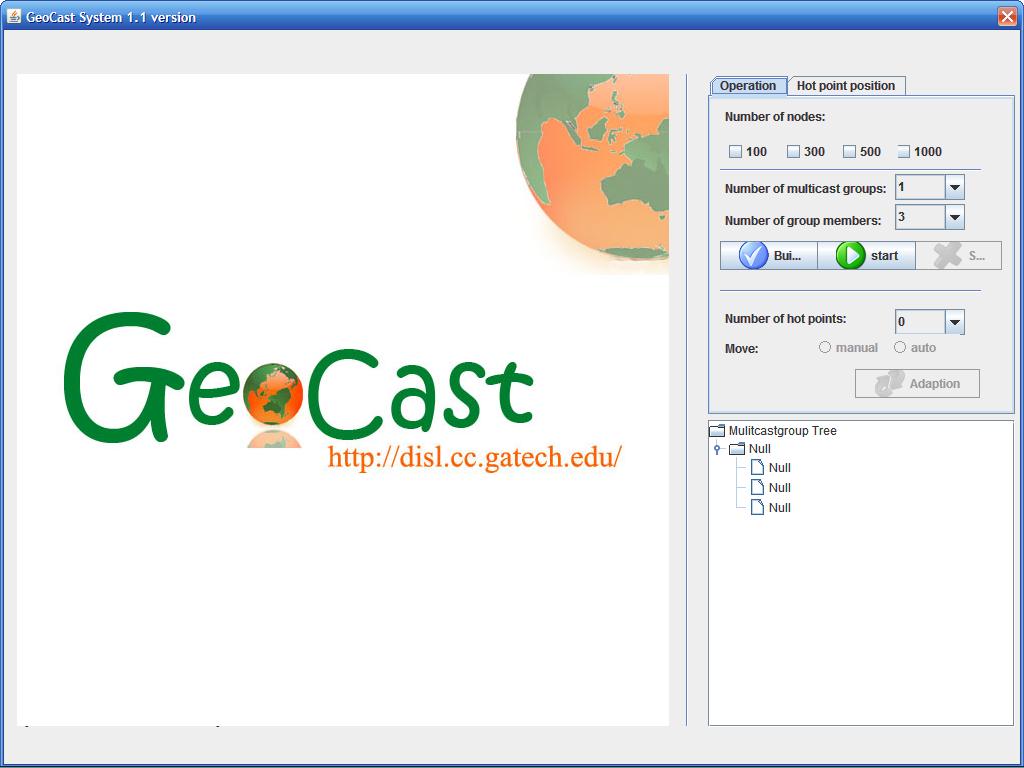Viewport: 1024px width, 768px height.
Task: Select the second Null file item icon
Action: point(757,487)
